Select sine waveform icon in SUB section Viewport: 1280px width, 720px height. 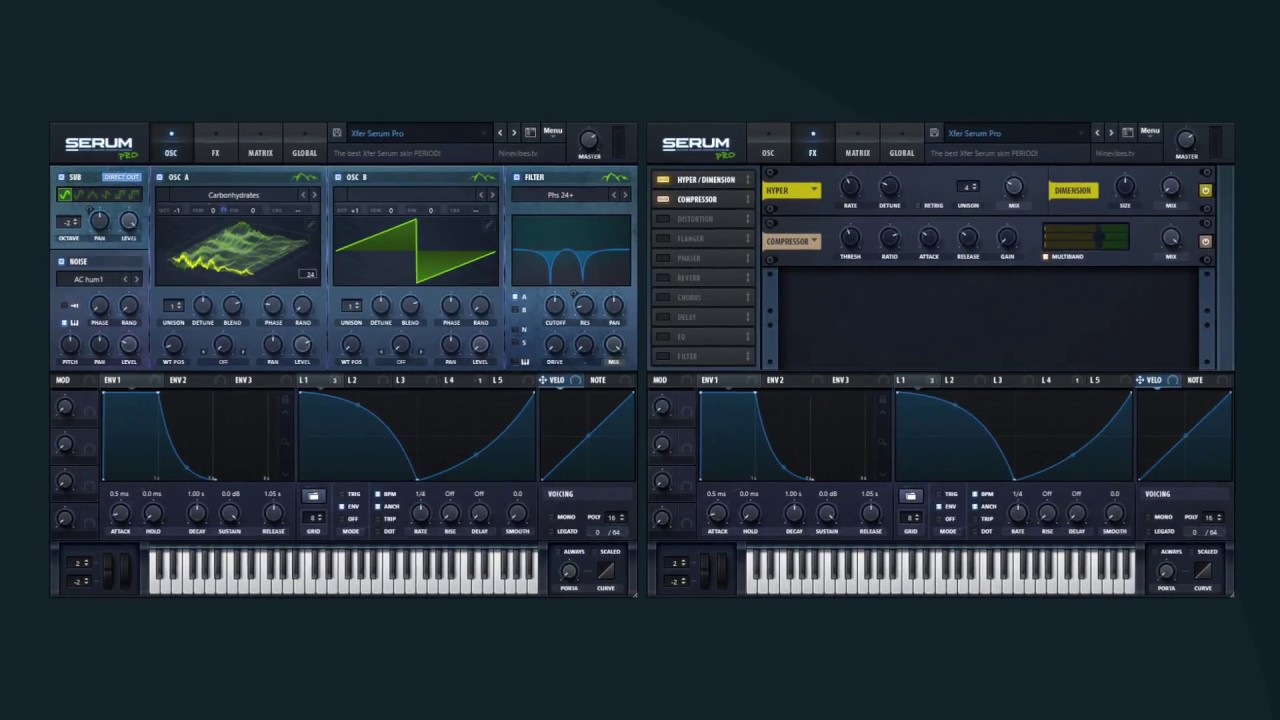click(66, 195)
